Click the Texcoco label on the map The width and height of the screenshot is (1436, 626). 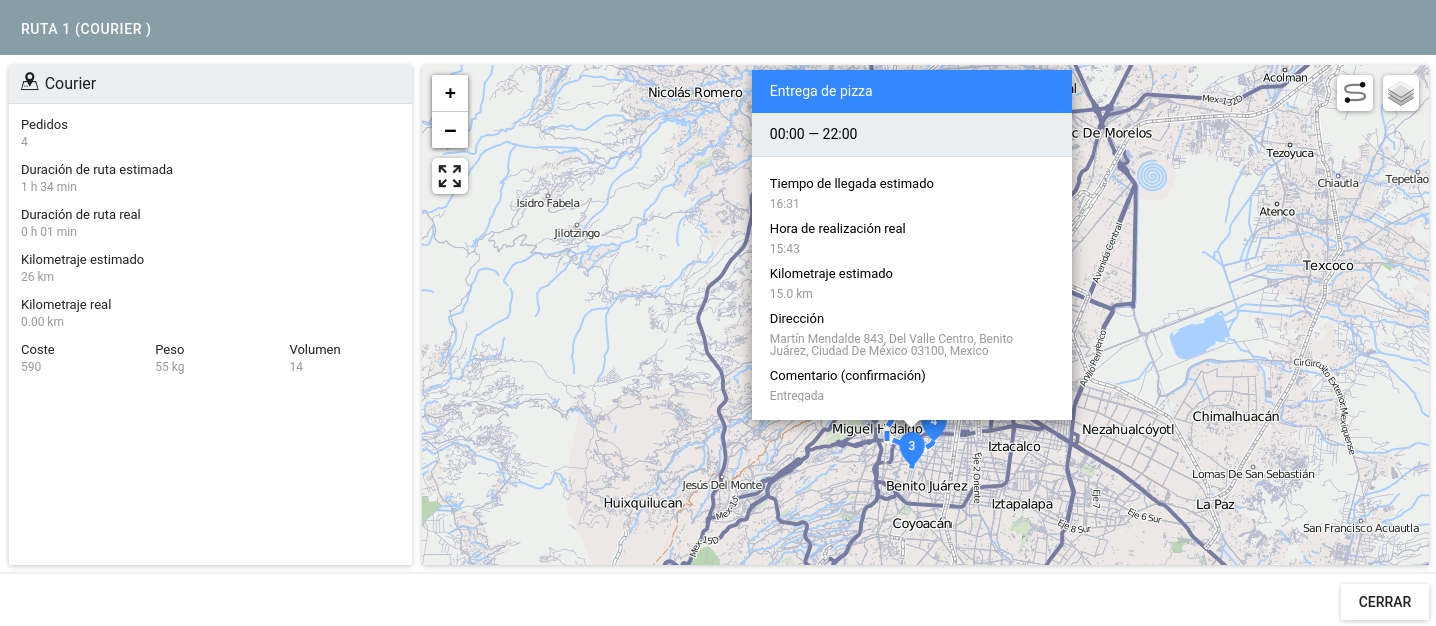click(x=1328, y=266)
